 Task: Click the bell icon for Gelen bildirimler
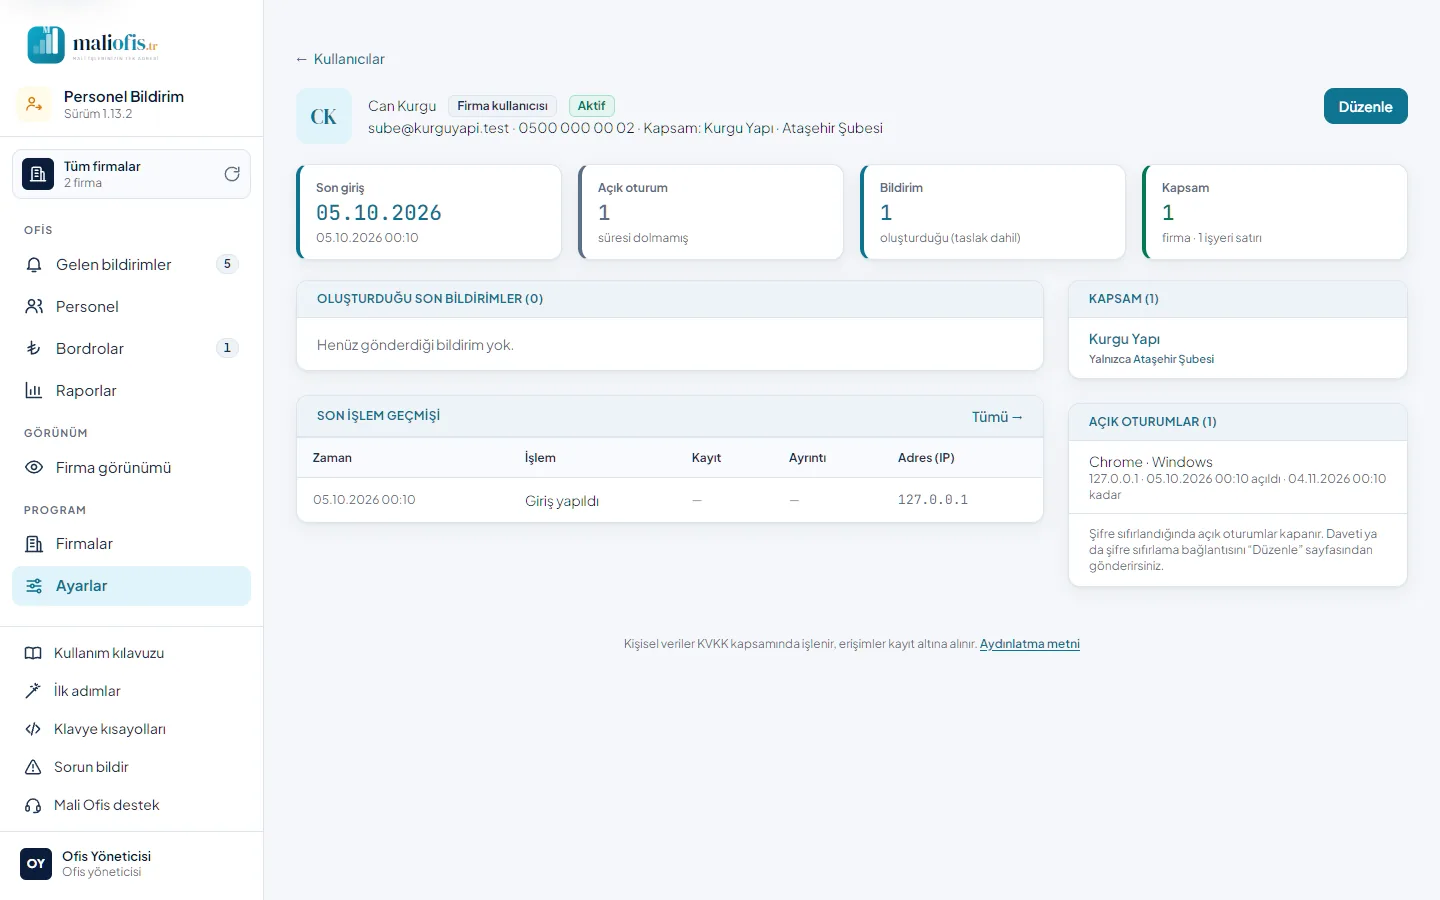click(x=34, y=265)
